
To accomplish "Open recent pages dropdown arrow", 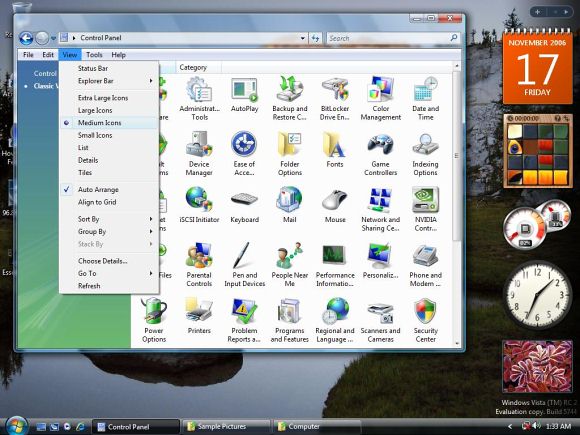I will click(53, 38).
